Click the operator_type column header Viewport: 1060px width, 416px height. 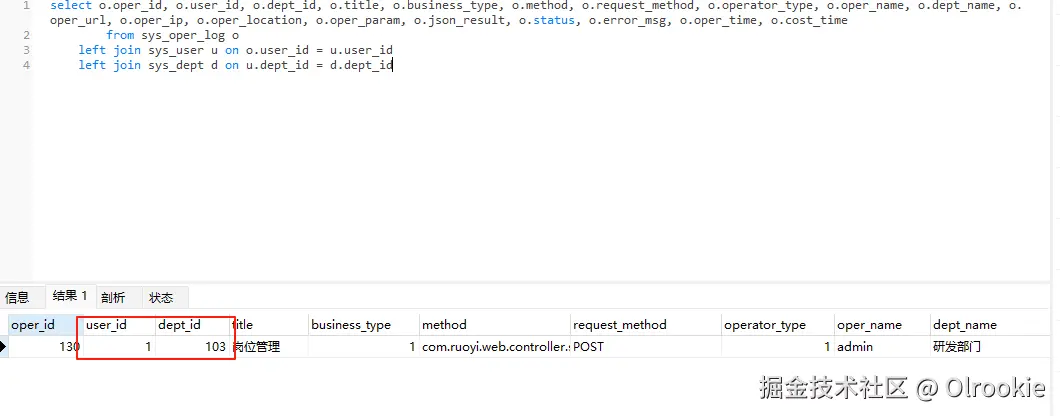click(777, 325)
